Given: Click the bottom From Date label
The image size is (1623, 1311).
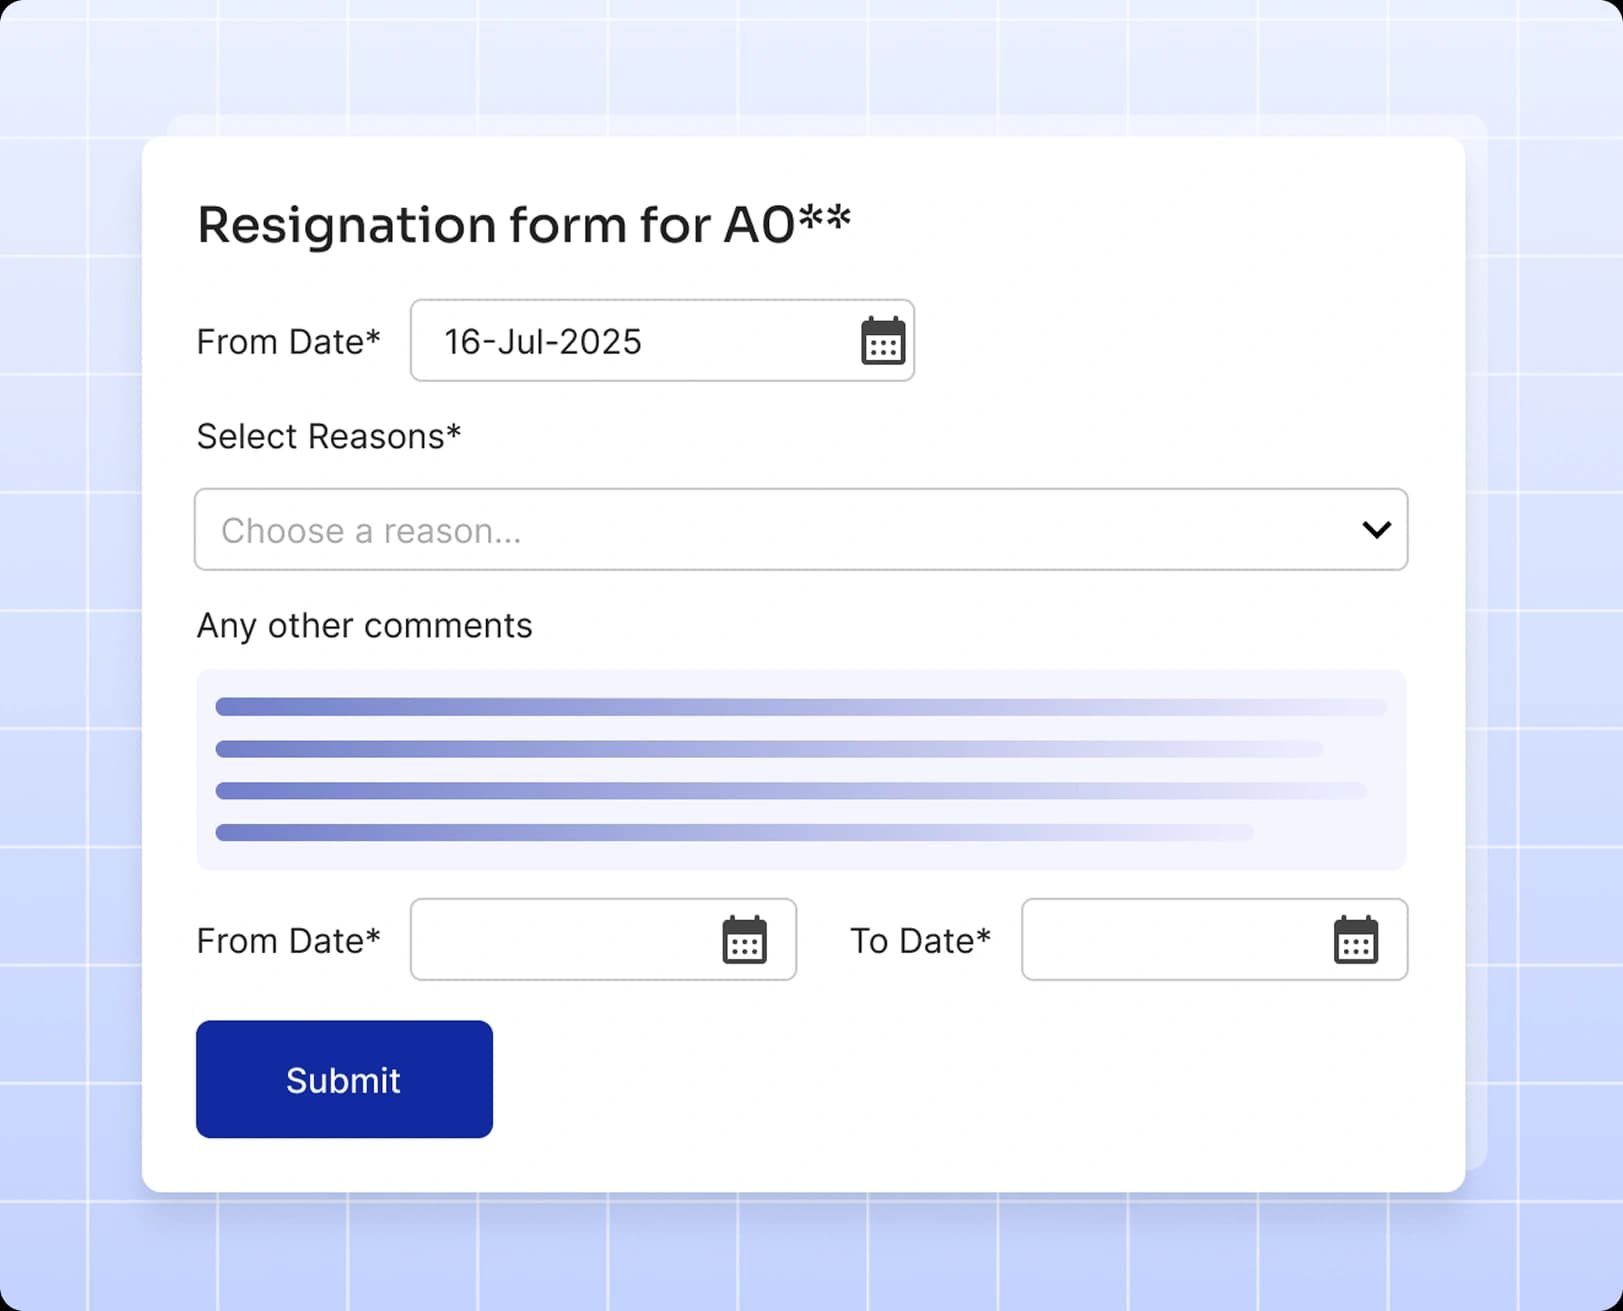Looking at the screenshot, I should point(288,940).
